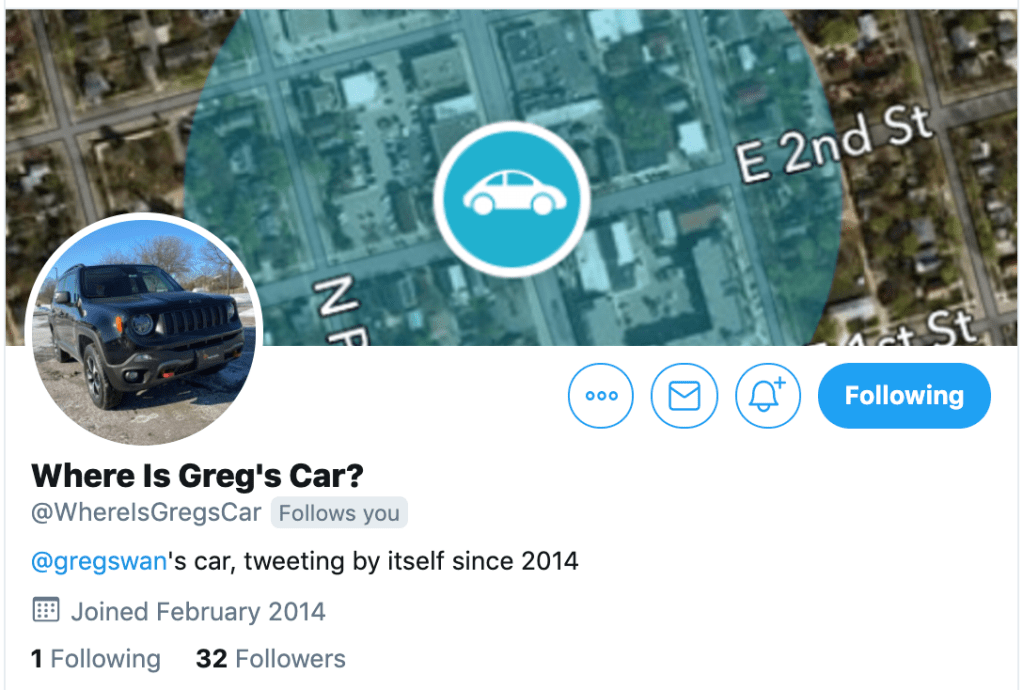Click the Follows you badge
The width and height of the screenshot is (1023, 690).
(339, 513)
